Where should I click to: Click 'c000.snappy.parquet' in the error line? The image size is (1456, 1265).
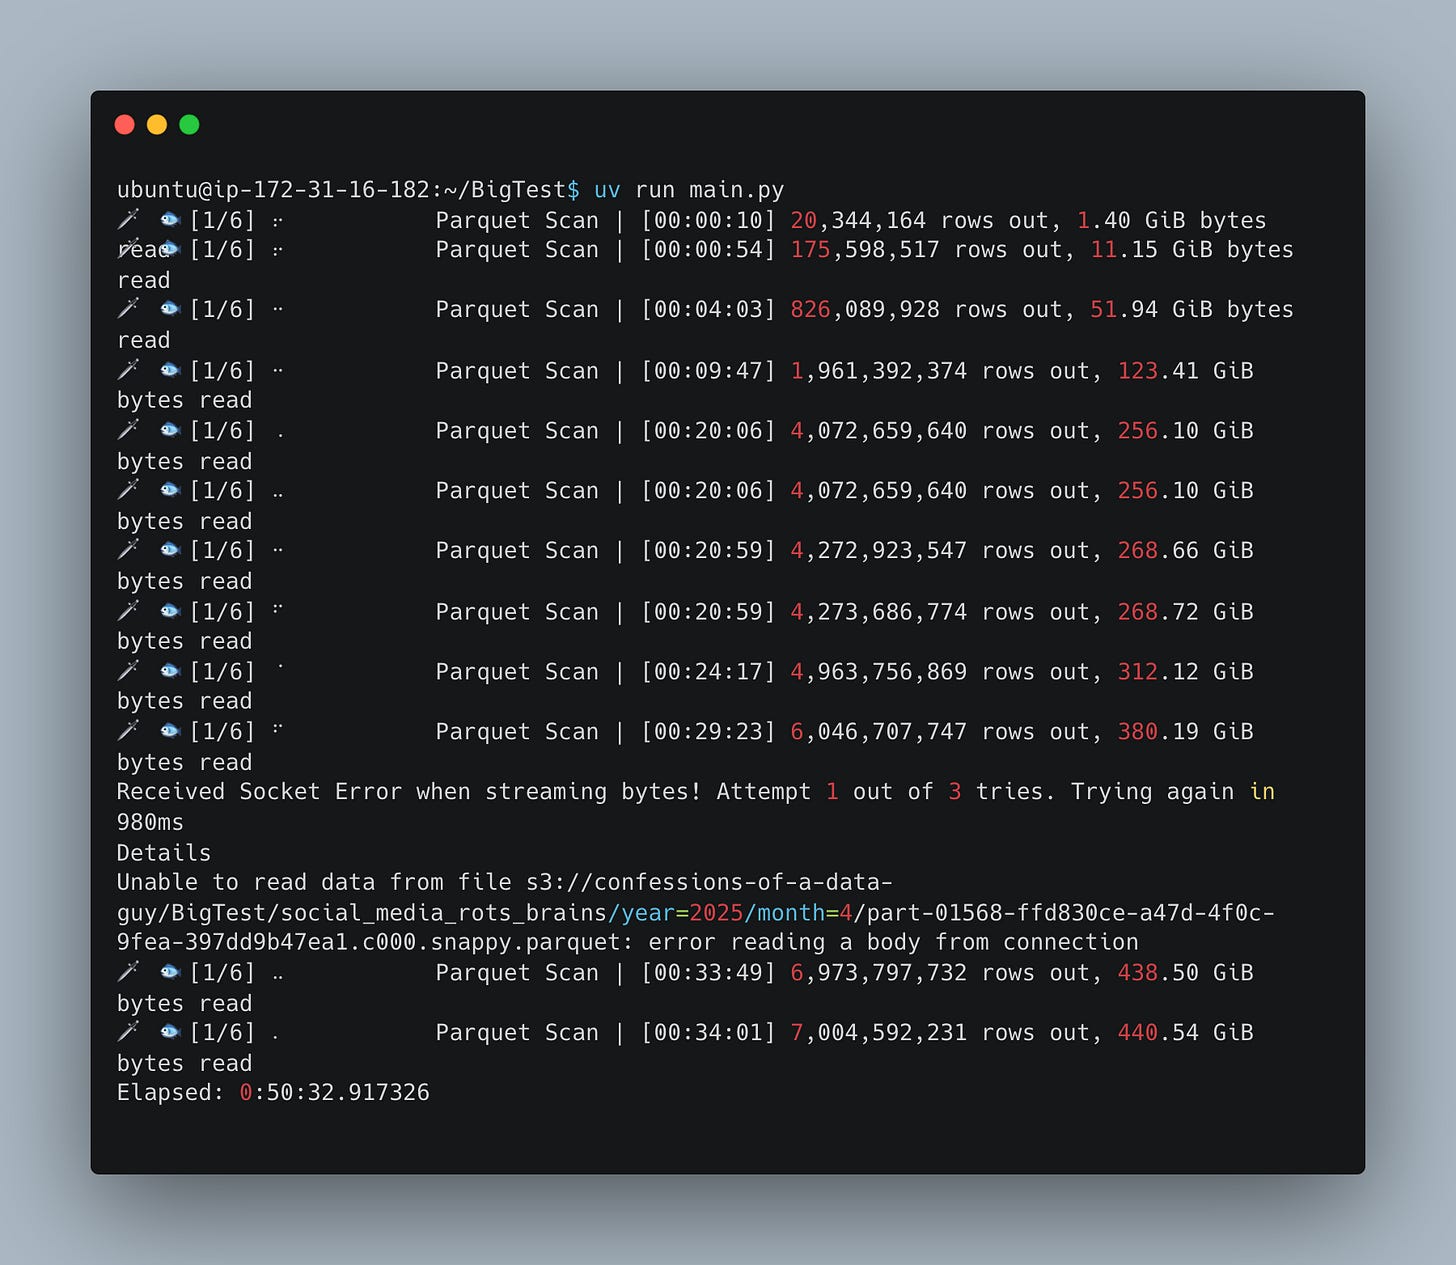pos(498,943)
